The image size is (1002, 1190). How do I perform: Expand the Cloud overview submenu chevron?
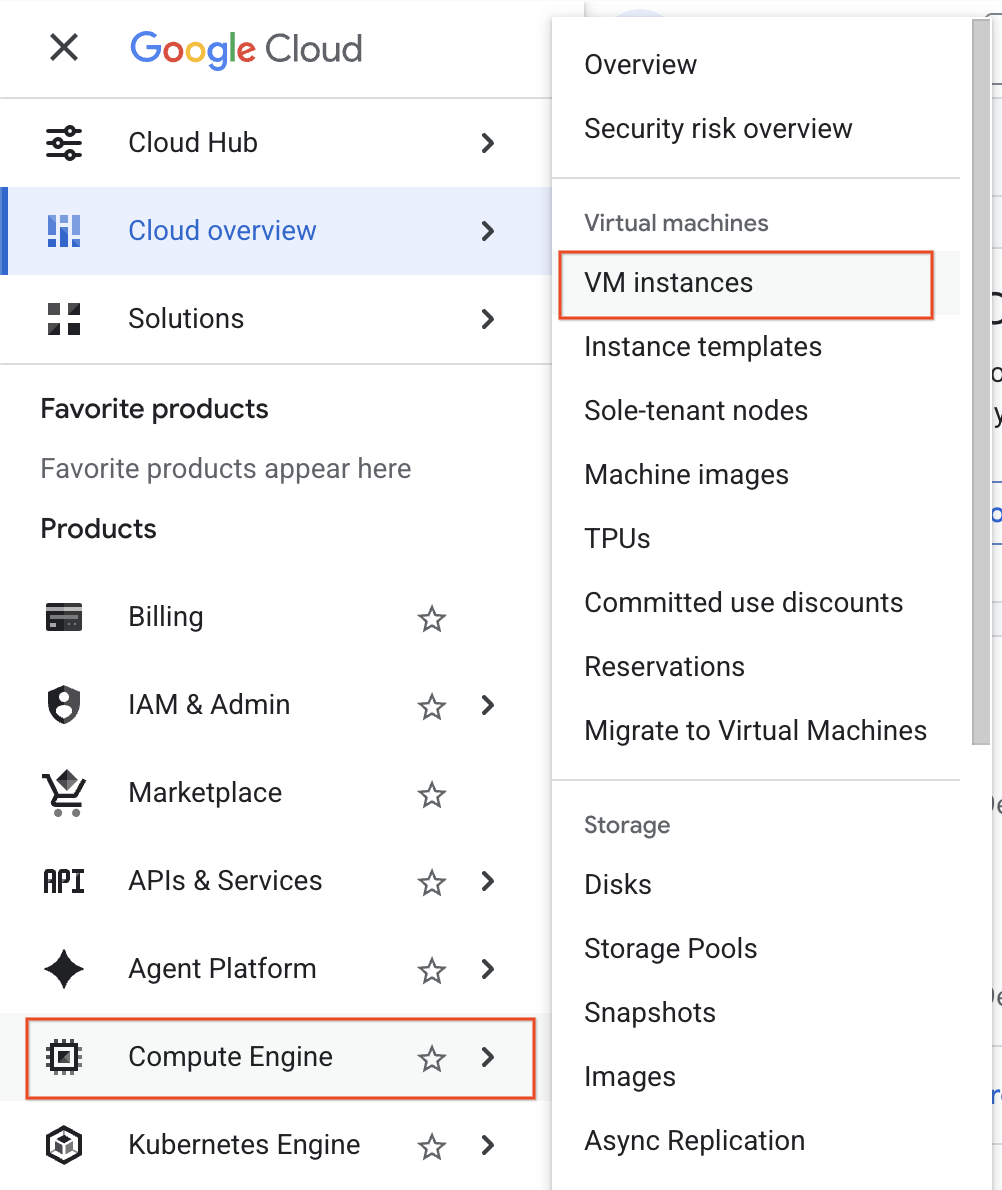(x=488, y=231)
